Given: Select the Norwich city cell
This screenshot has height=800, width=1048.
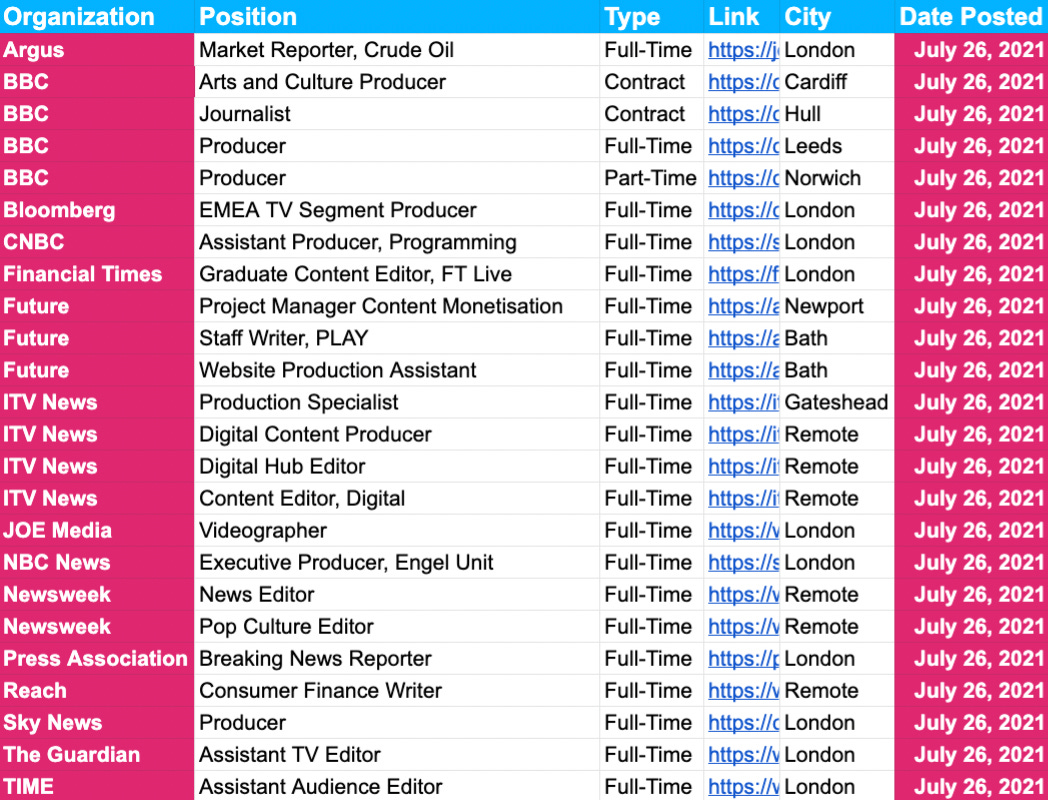Looking at the screenshot, I should point(837,178).
